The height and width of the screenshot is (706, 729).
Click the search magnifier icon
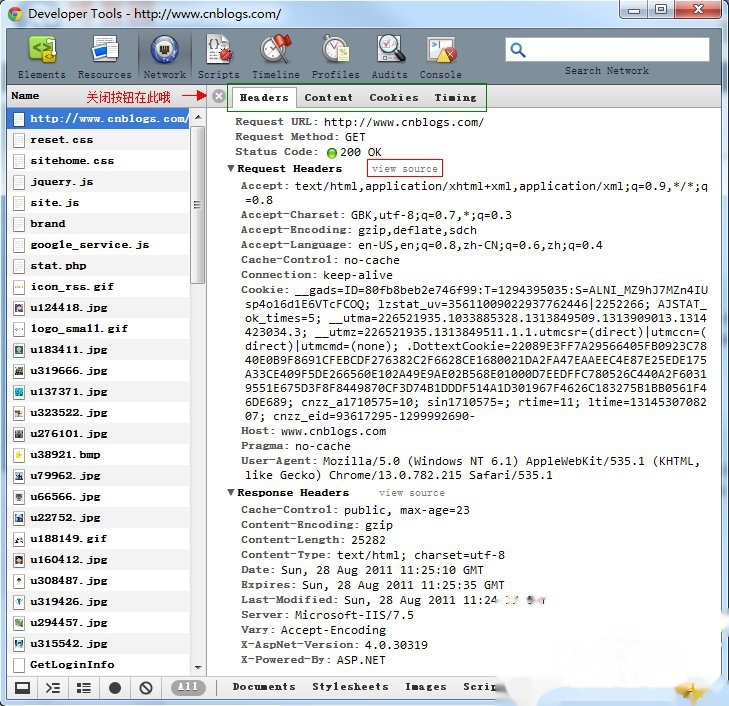(517, 50)
